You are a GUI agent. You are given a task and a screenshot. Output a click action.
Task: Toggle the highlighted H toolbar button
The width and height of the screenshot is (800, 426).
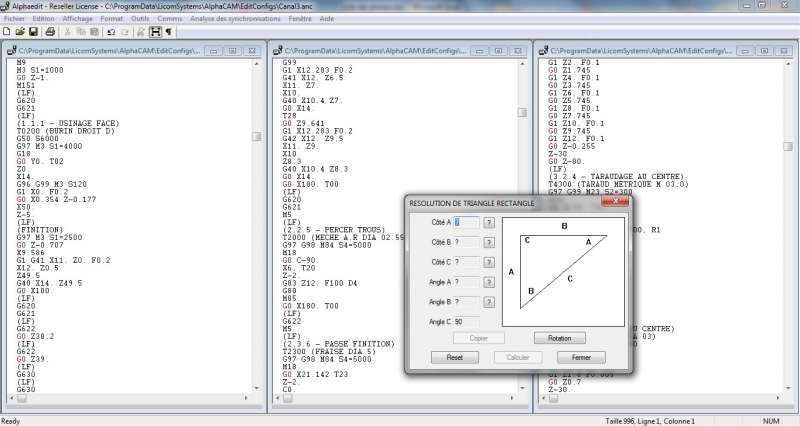pos(155,32)
